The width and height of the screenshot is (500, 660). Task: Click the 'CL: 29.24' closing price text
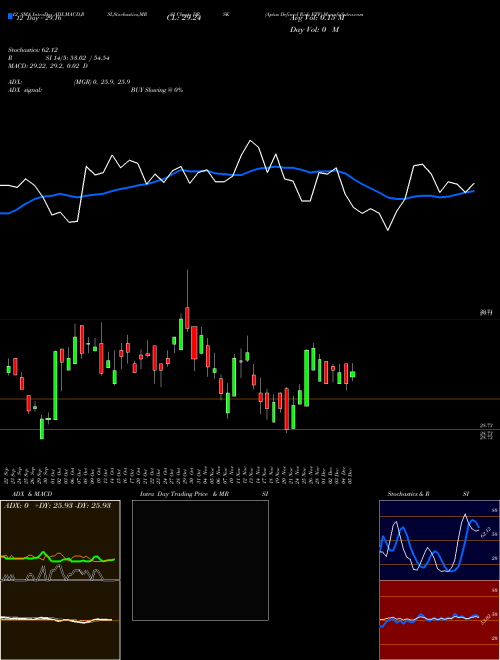tap(184, 18)
